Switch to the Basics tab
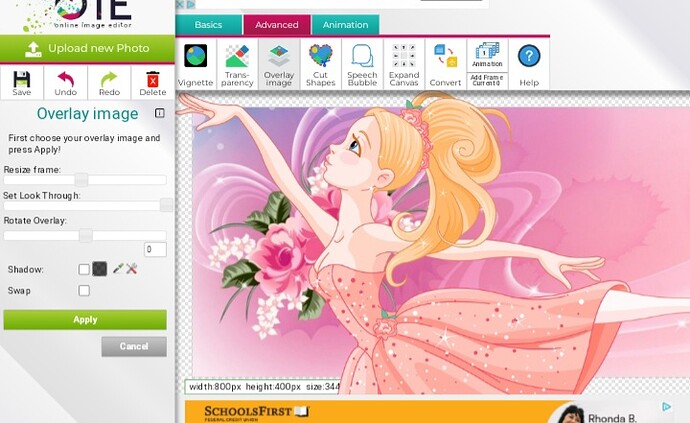 [208, 25]
